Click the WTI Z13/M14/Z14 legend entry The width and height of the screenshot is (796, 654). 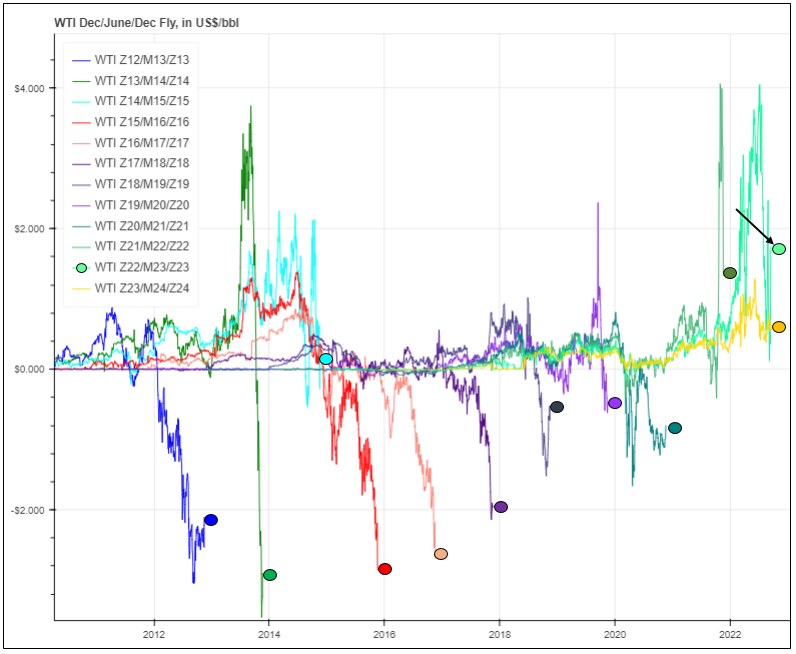click(x=131, y=81)
